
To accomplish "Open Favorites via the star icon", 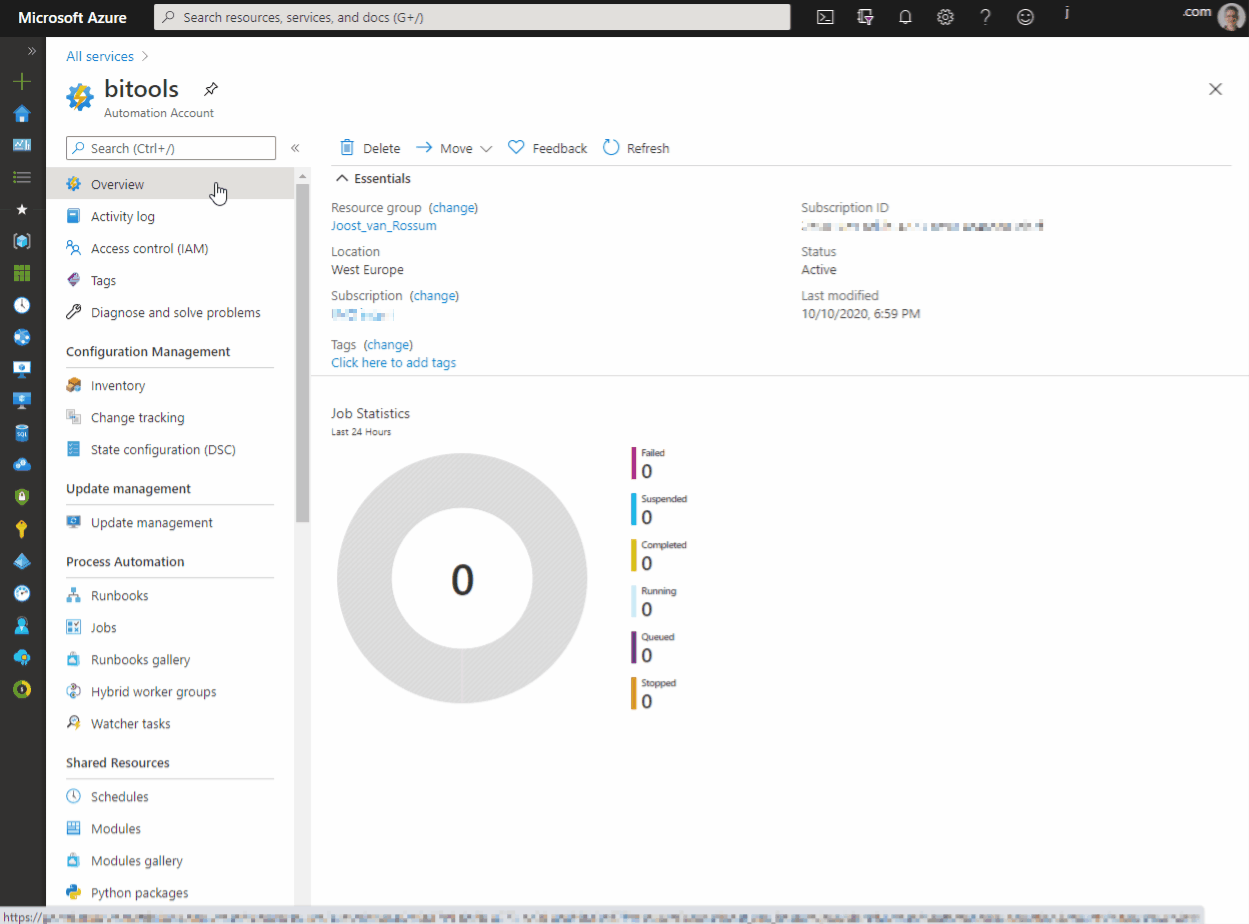I will 21,209.
